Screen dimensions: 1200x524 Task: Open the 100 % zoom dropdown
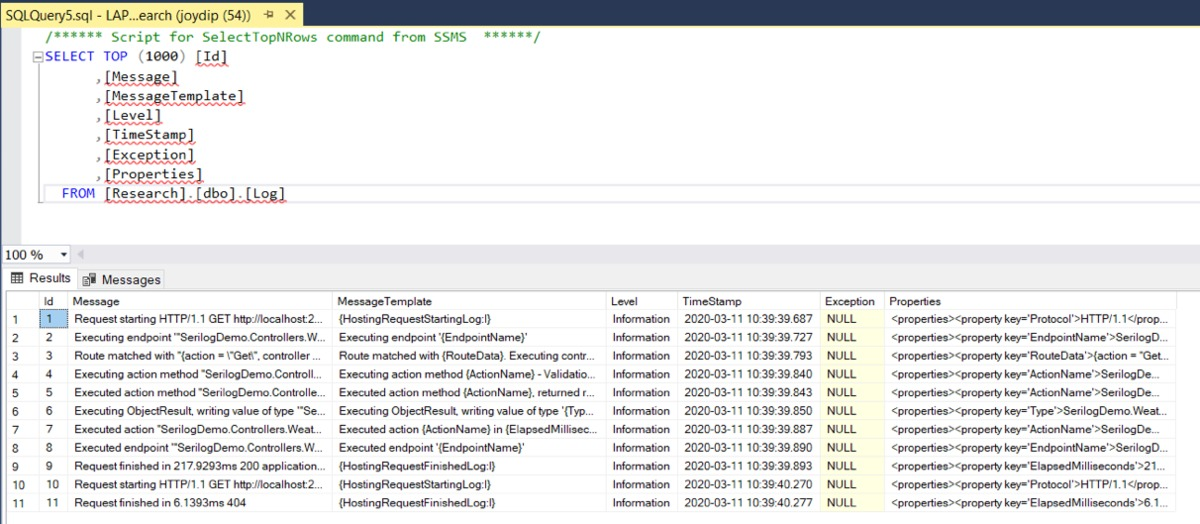point(64,255)
